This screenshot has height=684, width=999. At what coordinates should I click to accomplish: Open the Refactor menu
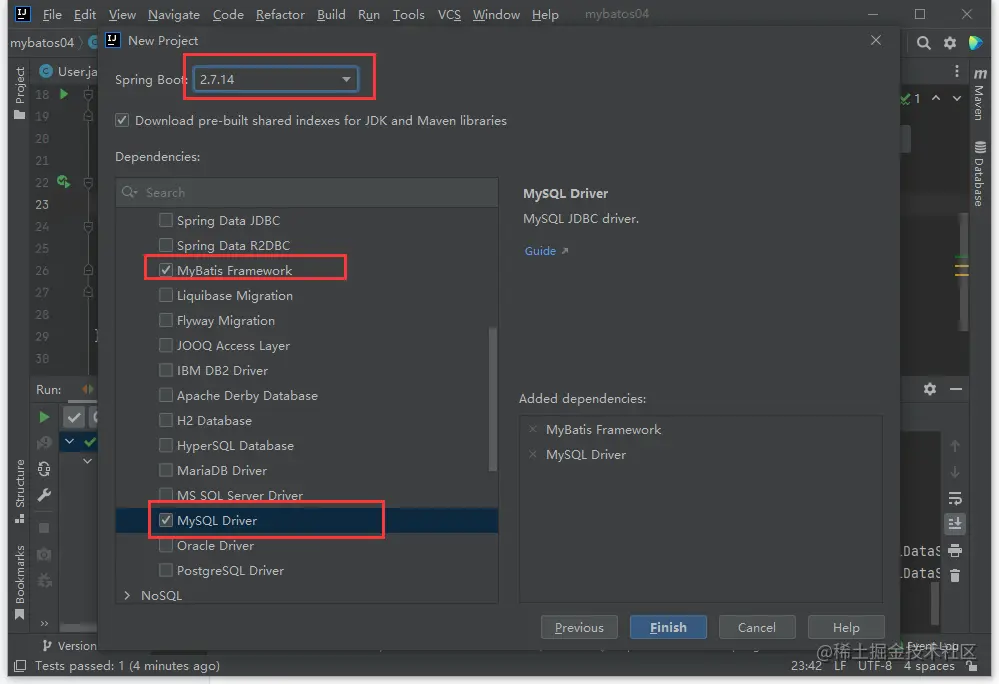280,14
